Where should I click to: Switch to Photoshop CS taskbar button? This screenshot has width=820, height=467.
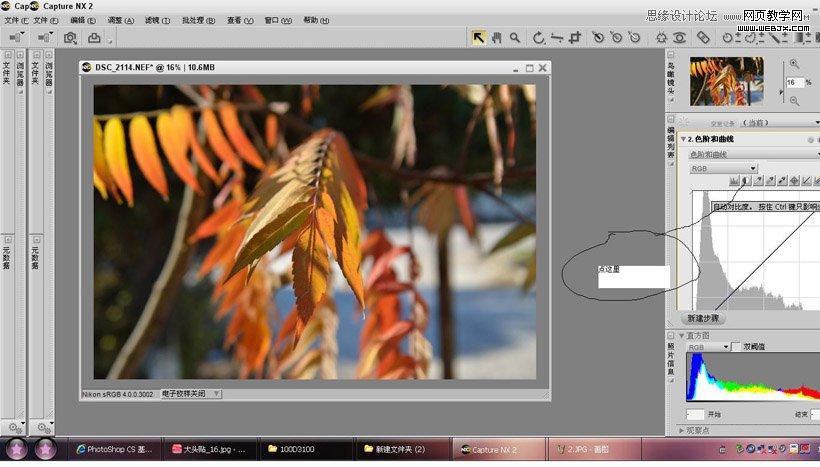(112, 450)
